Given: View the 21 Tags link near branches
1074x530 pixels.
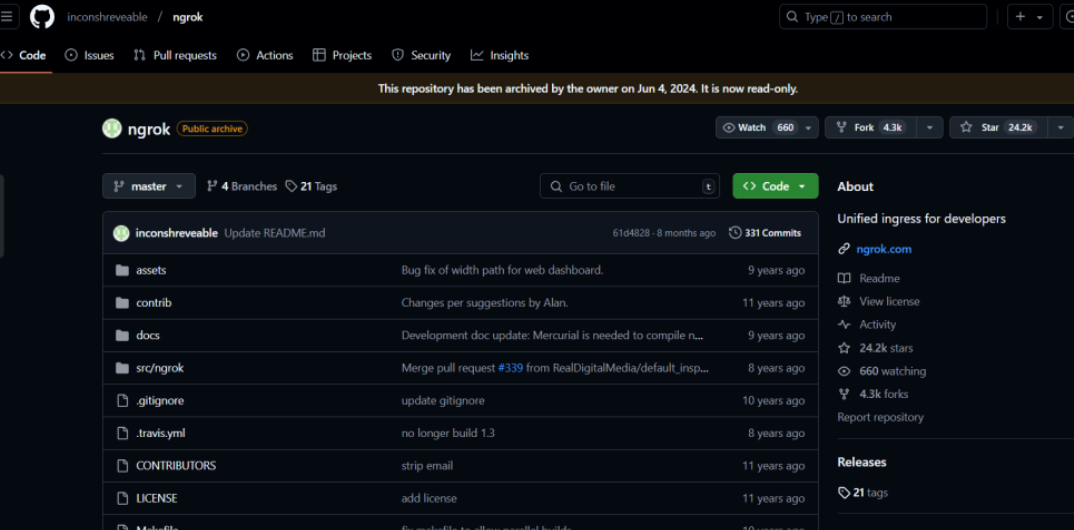Looking at the screenshot, I should click(311, 186).
